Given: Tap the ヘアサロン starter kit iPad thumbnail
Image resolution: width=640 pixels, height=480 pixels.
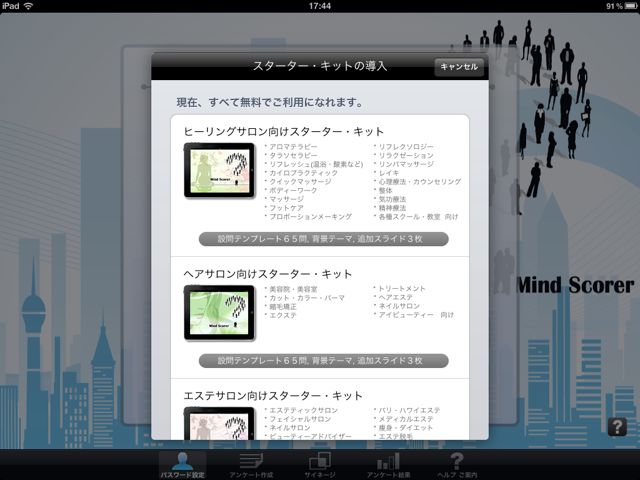Looking at the screenshot, I should (x=220, y=313).
